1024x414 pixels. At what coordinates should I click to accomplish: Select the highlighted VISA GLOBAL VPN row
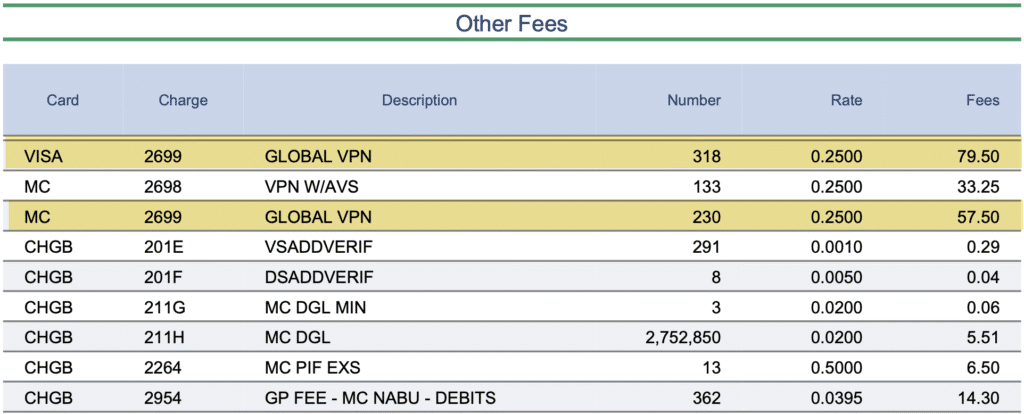[x=510, y=156]
